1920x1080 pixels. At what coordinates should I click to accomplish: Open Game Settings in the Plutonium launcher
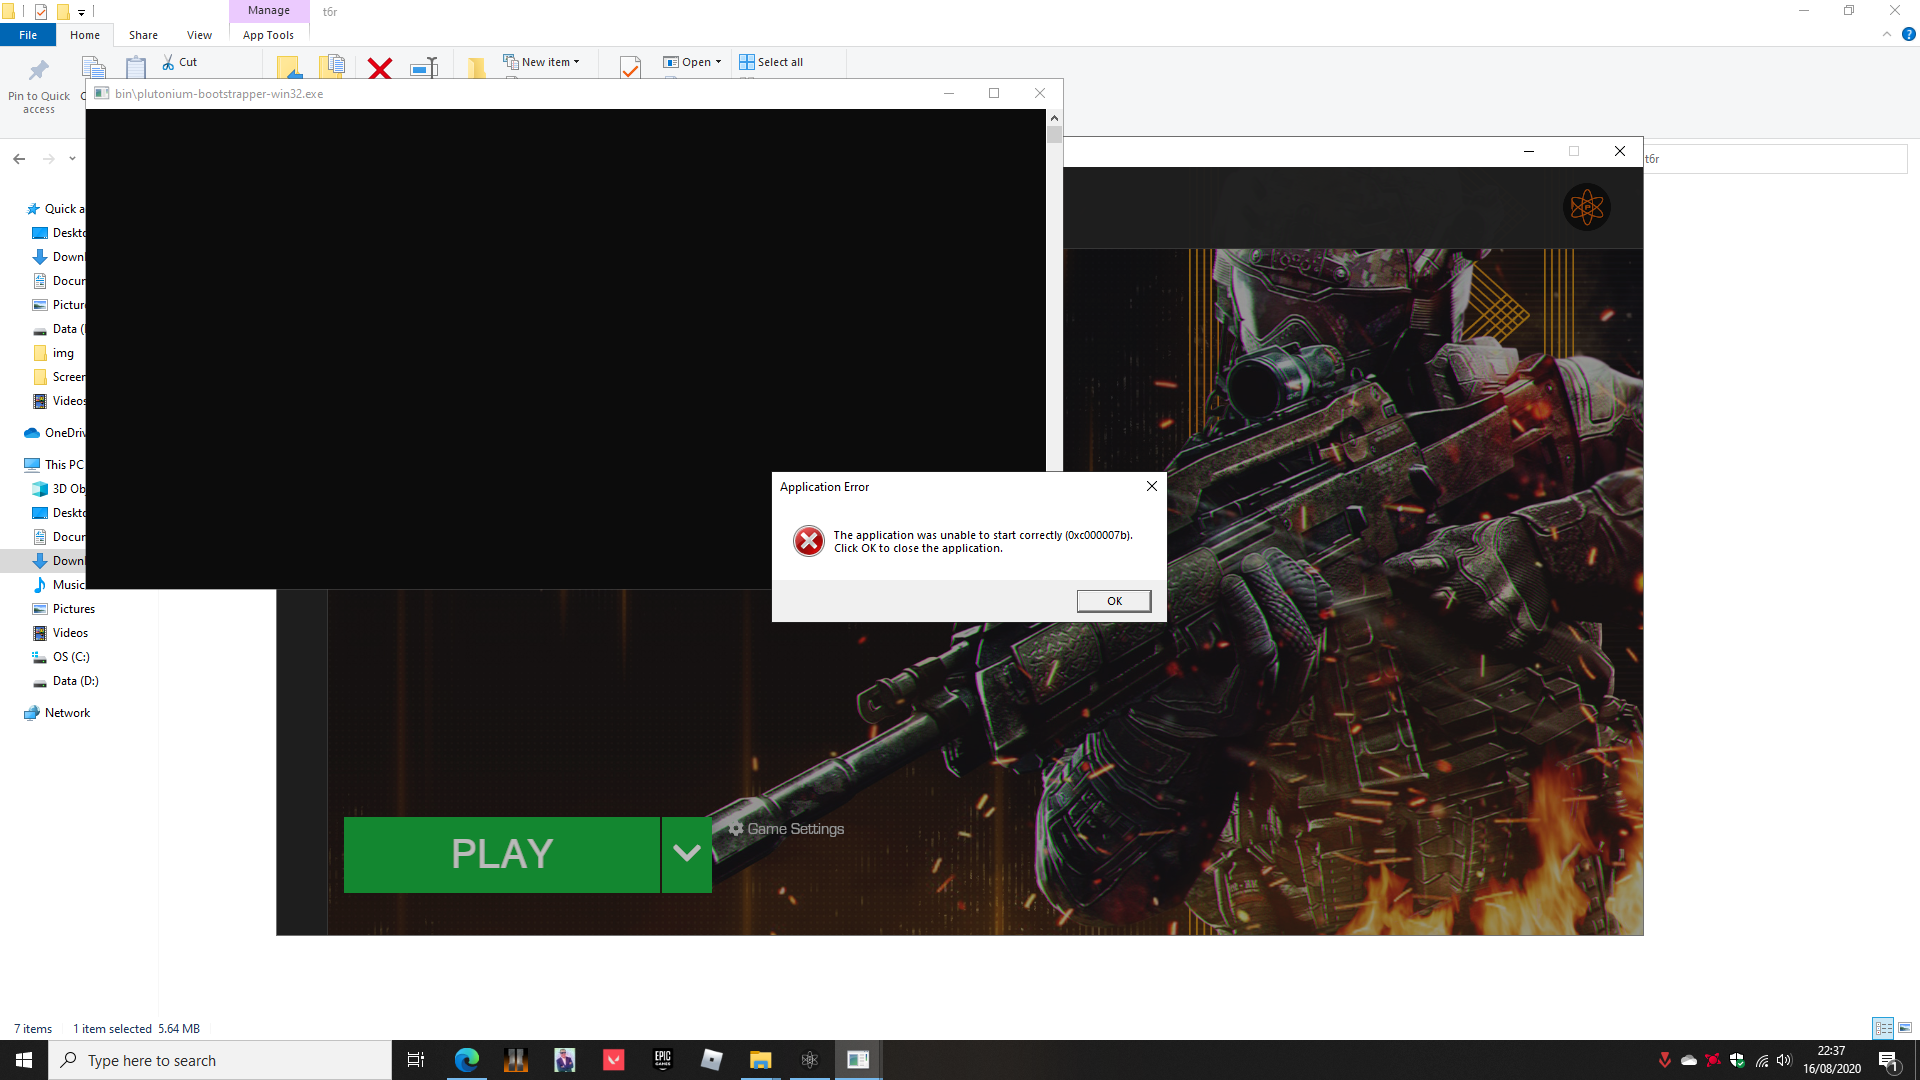[786, 829]
